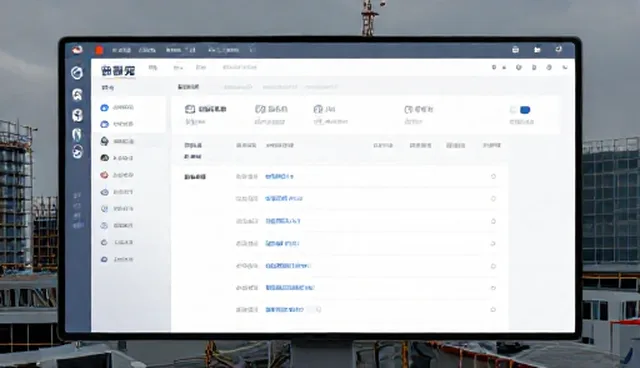The width and height of the screenshot is (640, 368).
Task: Click the printer icon in the dark top bar
Action: coord(516,50)
